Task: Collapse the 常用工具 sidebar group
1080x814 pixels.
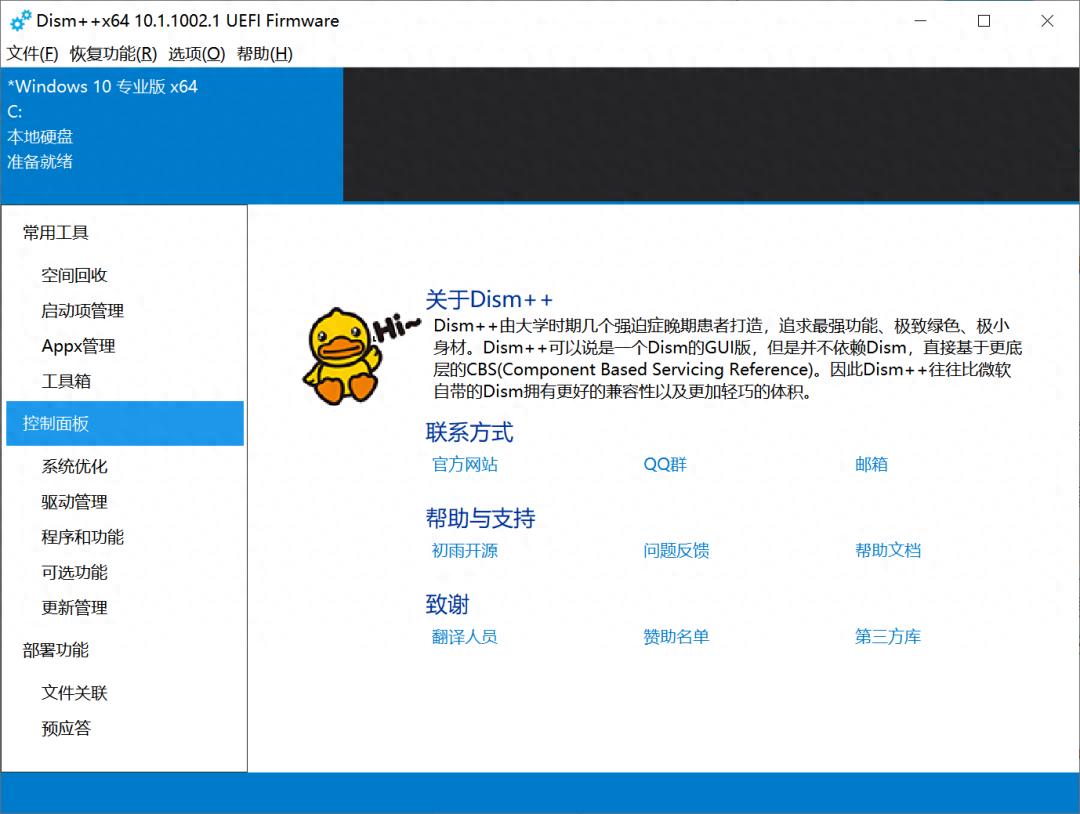Action: (x=56, y=233)
